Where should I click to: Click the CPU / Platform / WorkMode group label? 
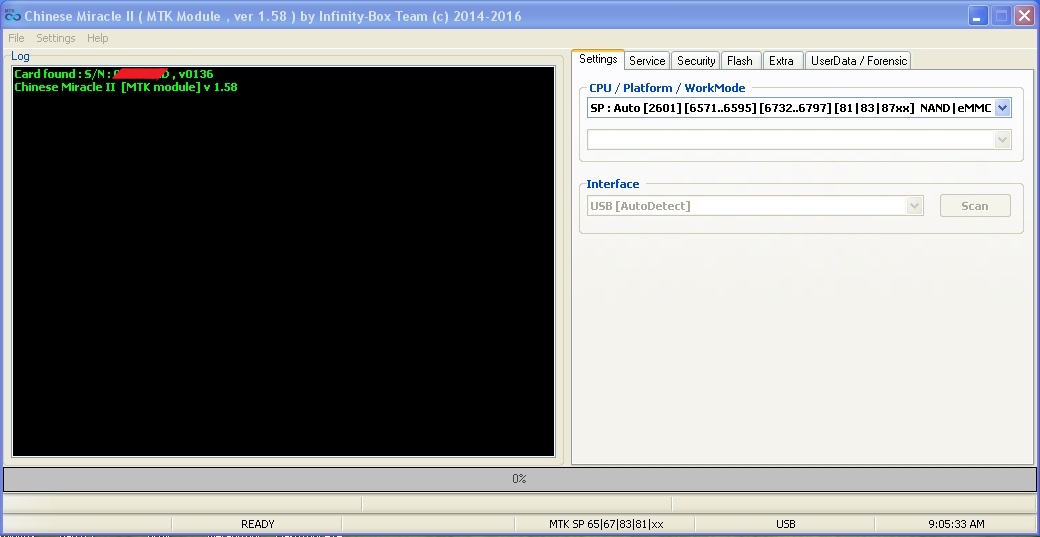[667, 88]
